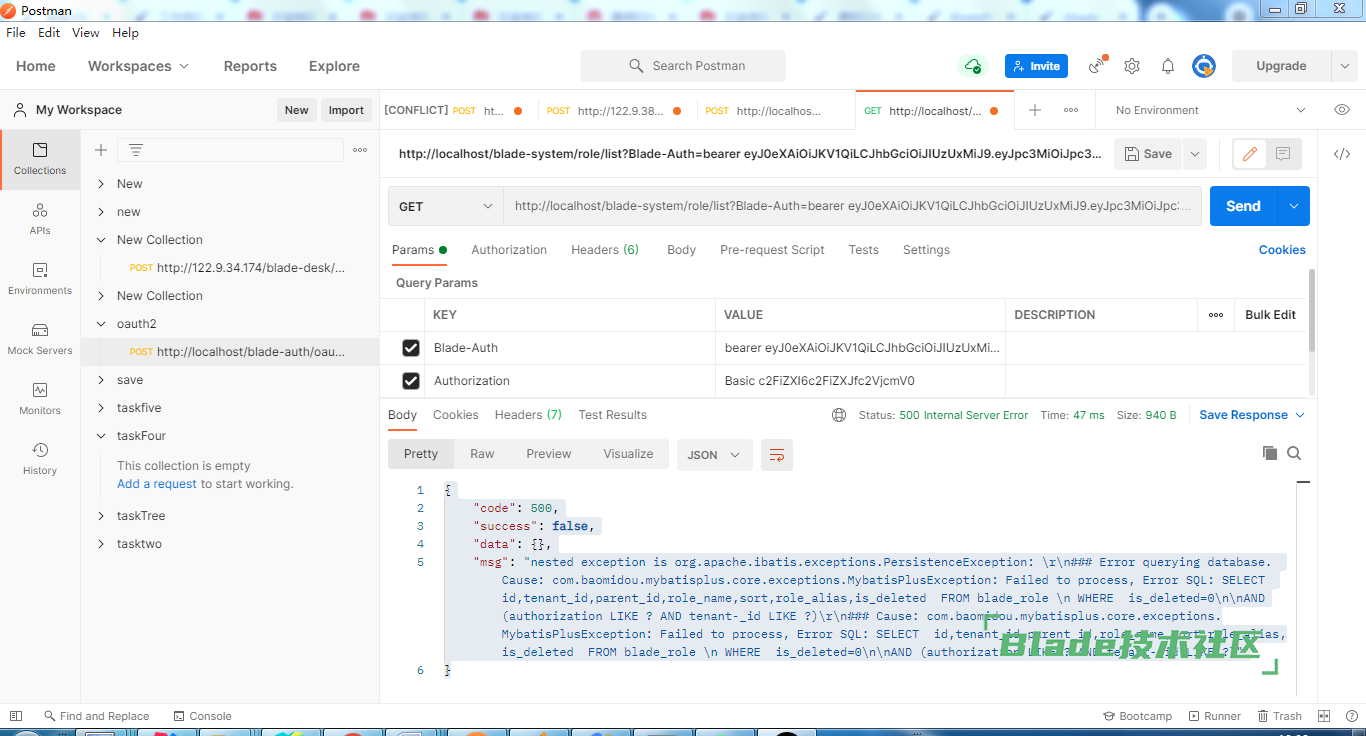The image size is (1366, 736).
Task: Open the code snippet icon
Action: click(x=1342, y=154)
